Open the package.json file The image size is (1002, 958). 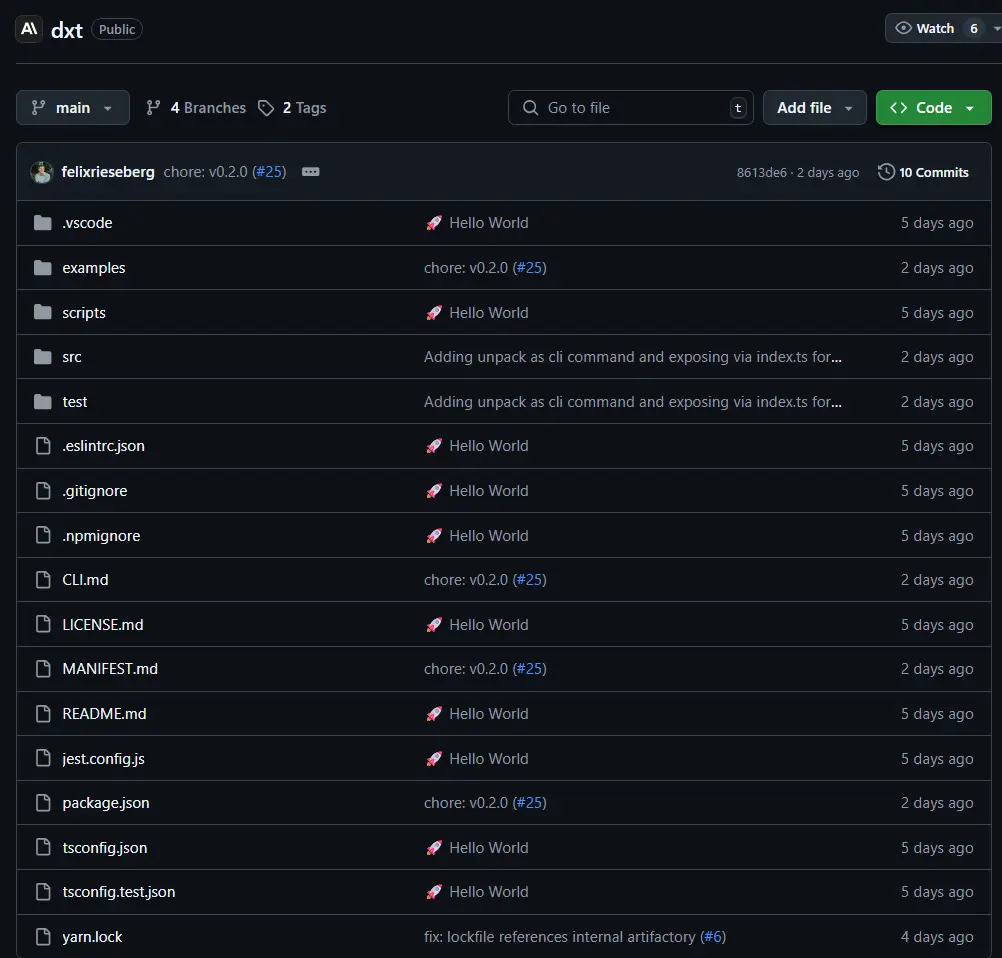point(106,803)
